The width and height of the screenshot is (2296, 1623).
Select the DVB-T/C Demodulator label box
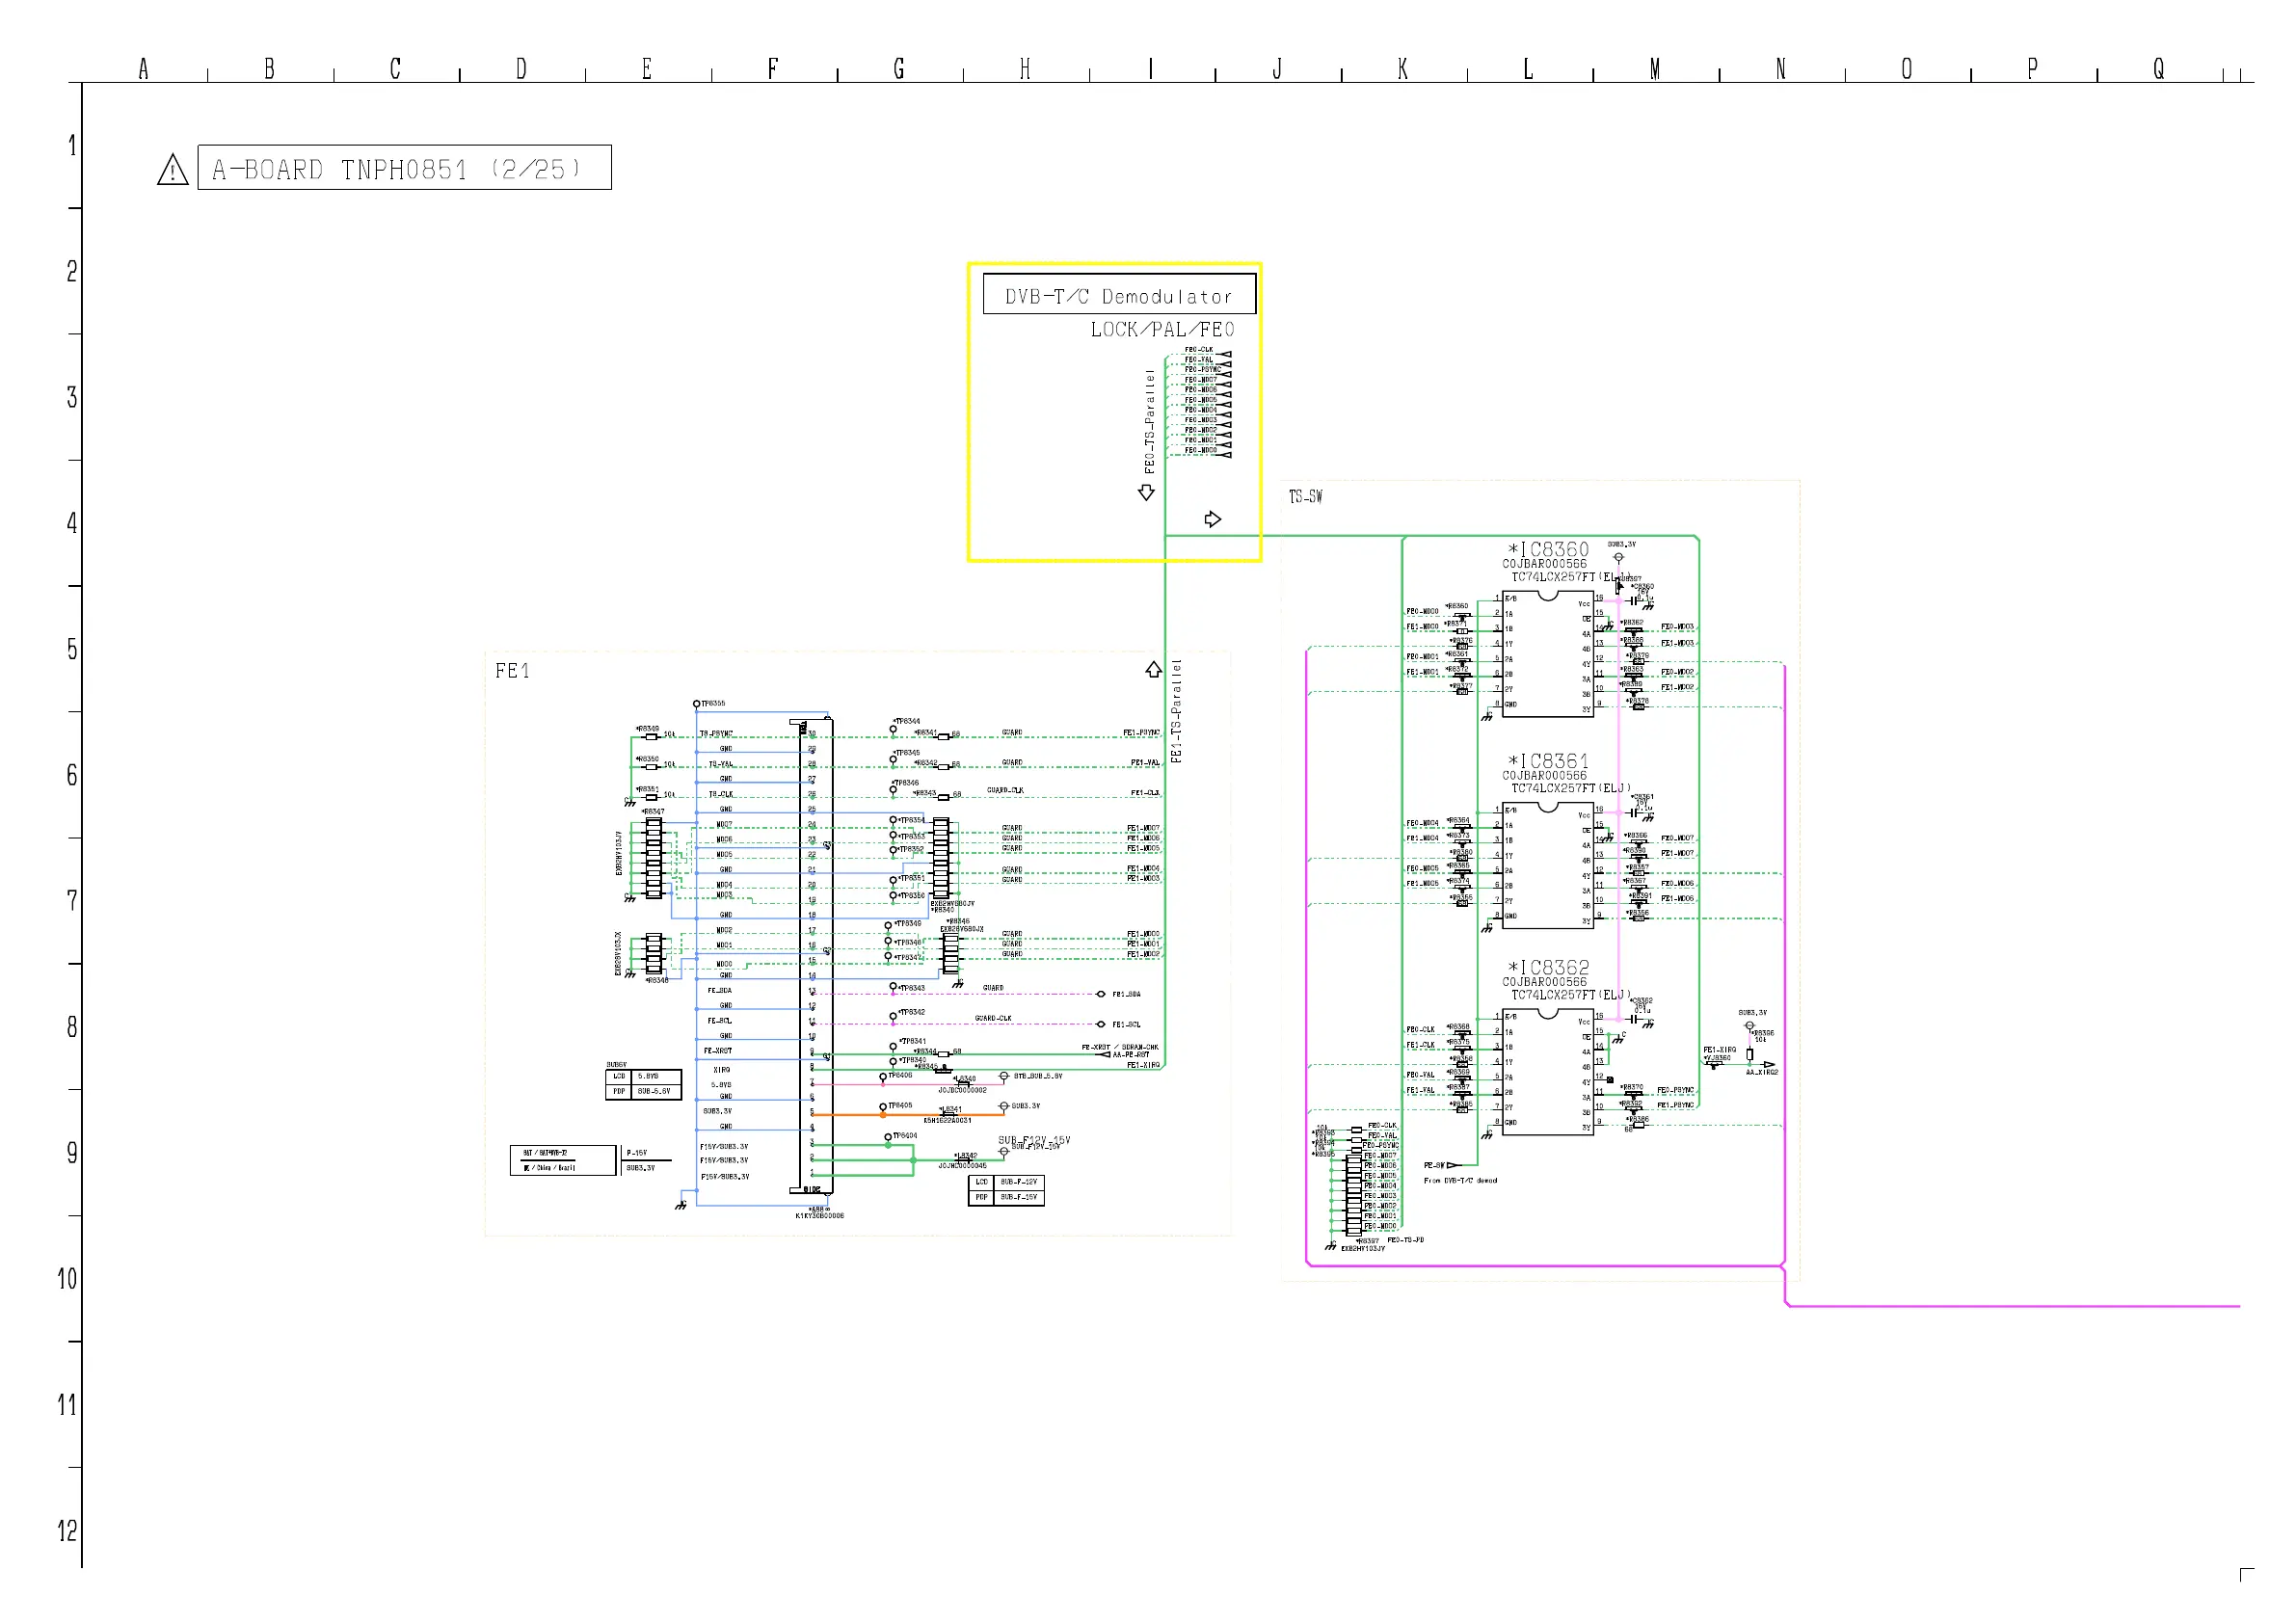(1118, 296)
